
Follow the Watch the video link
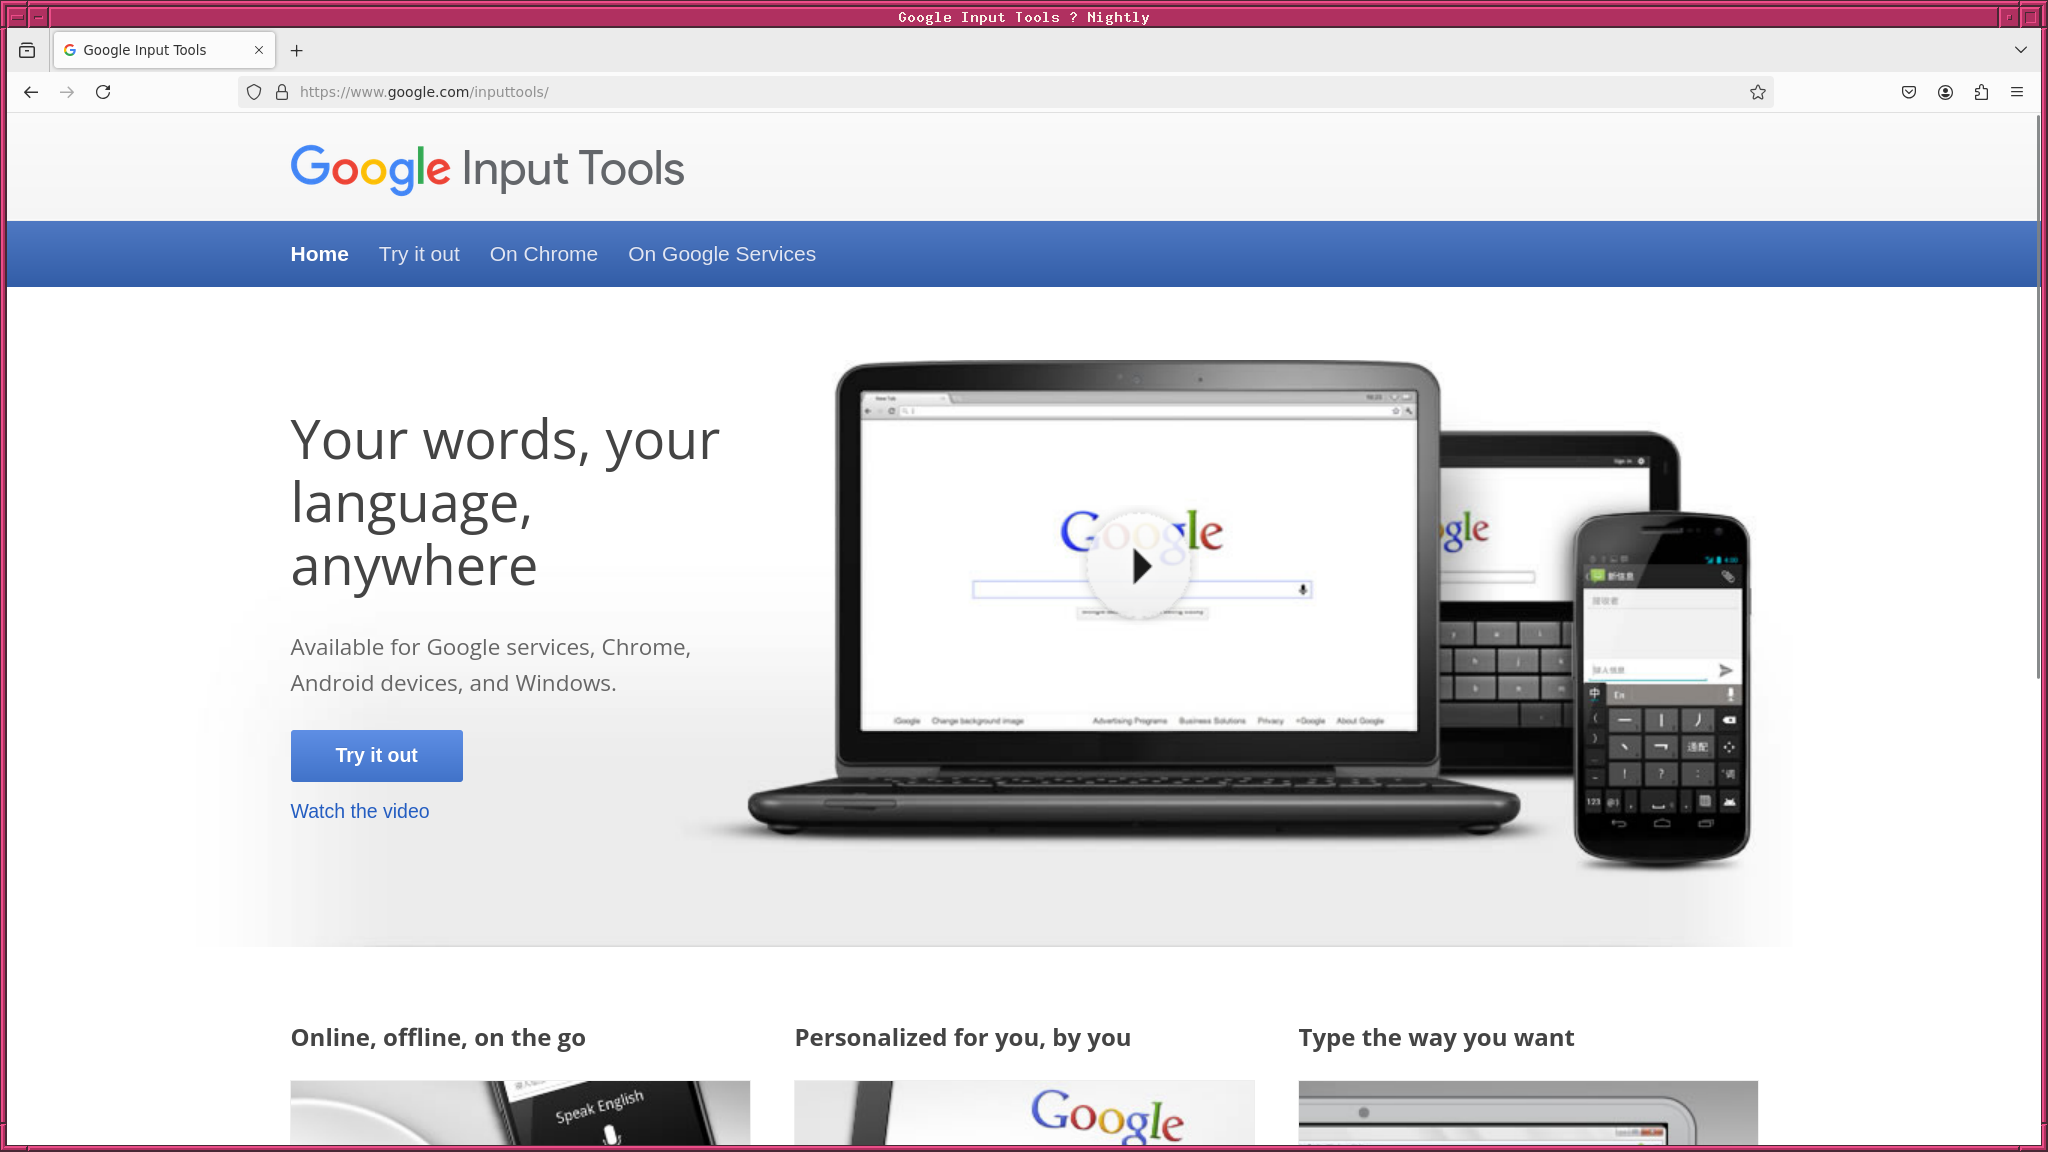tap(359, 811)
